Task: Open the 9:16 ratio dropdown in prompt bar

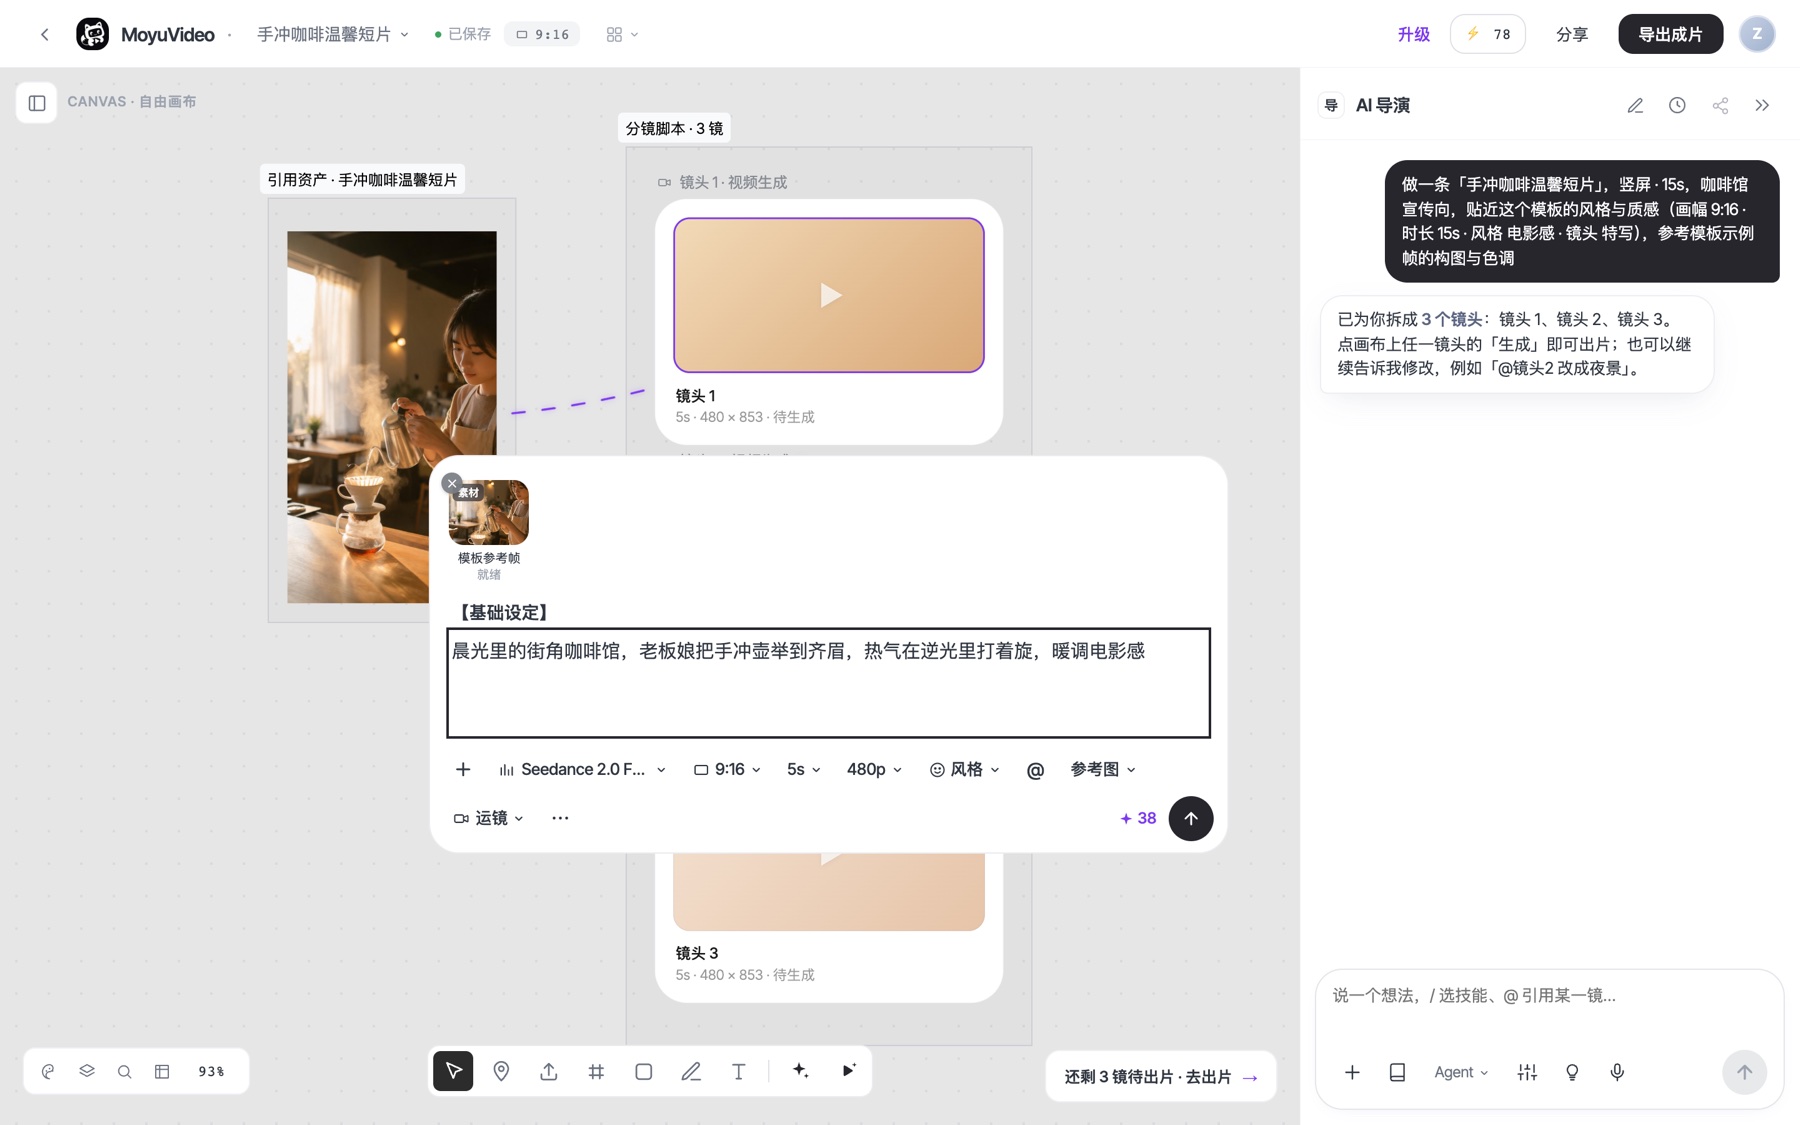Action: 727,769
